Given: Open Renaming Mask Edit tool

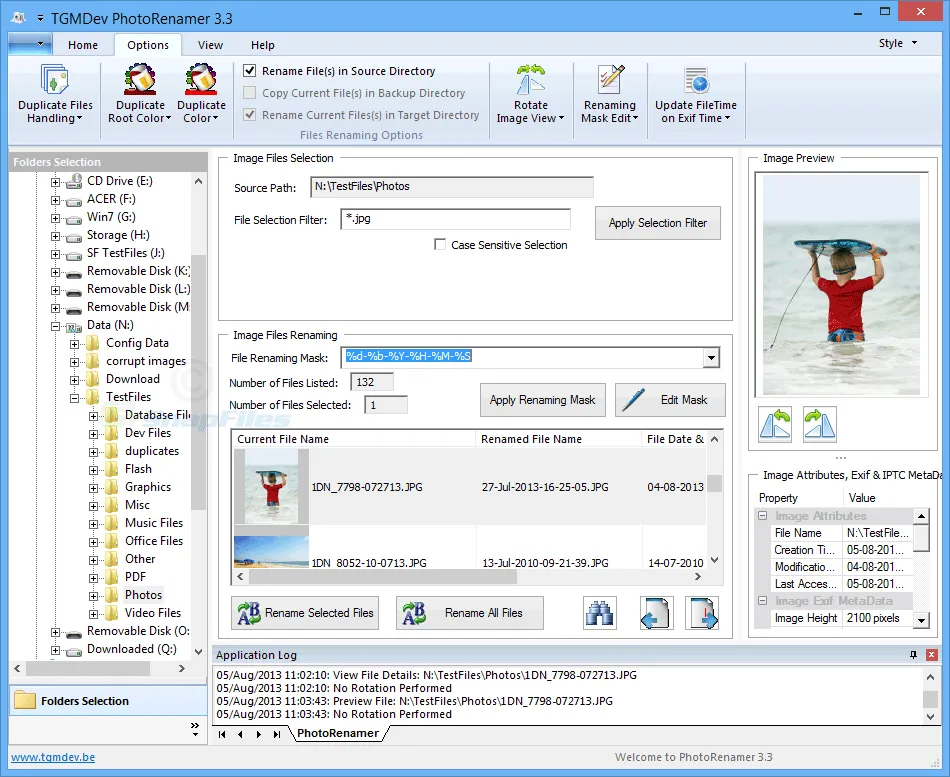Looking at the screenshot, I should coord(610,95).
